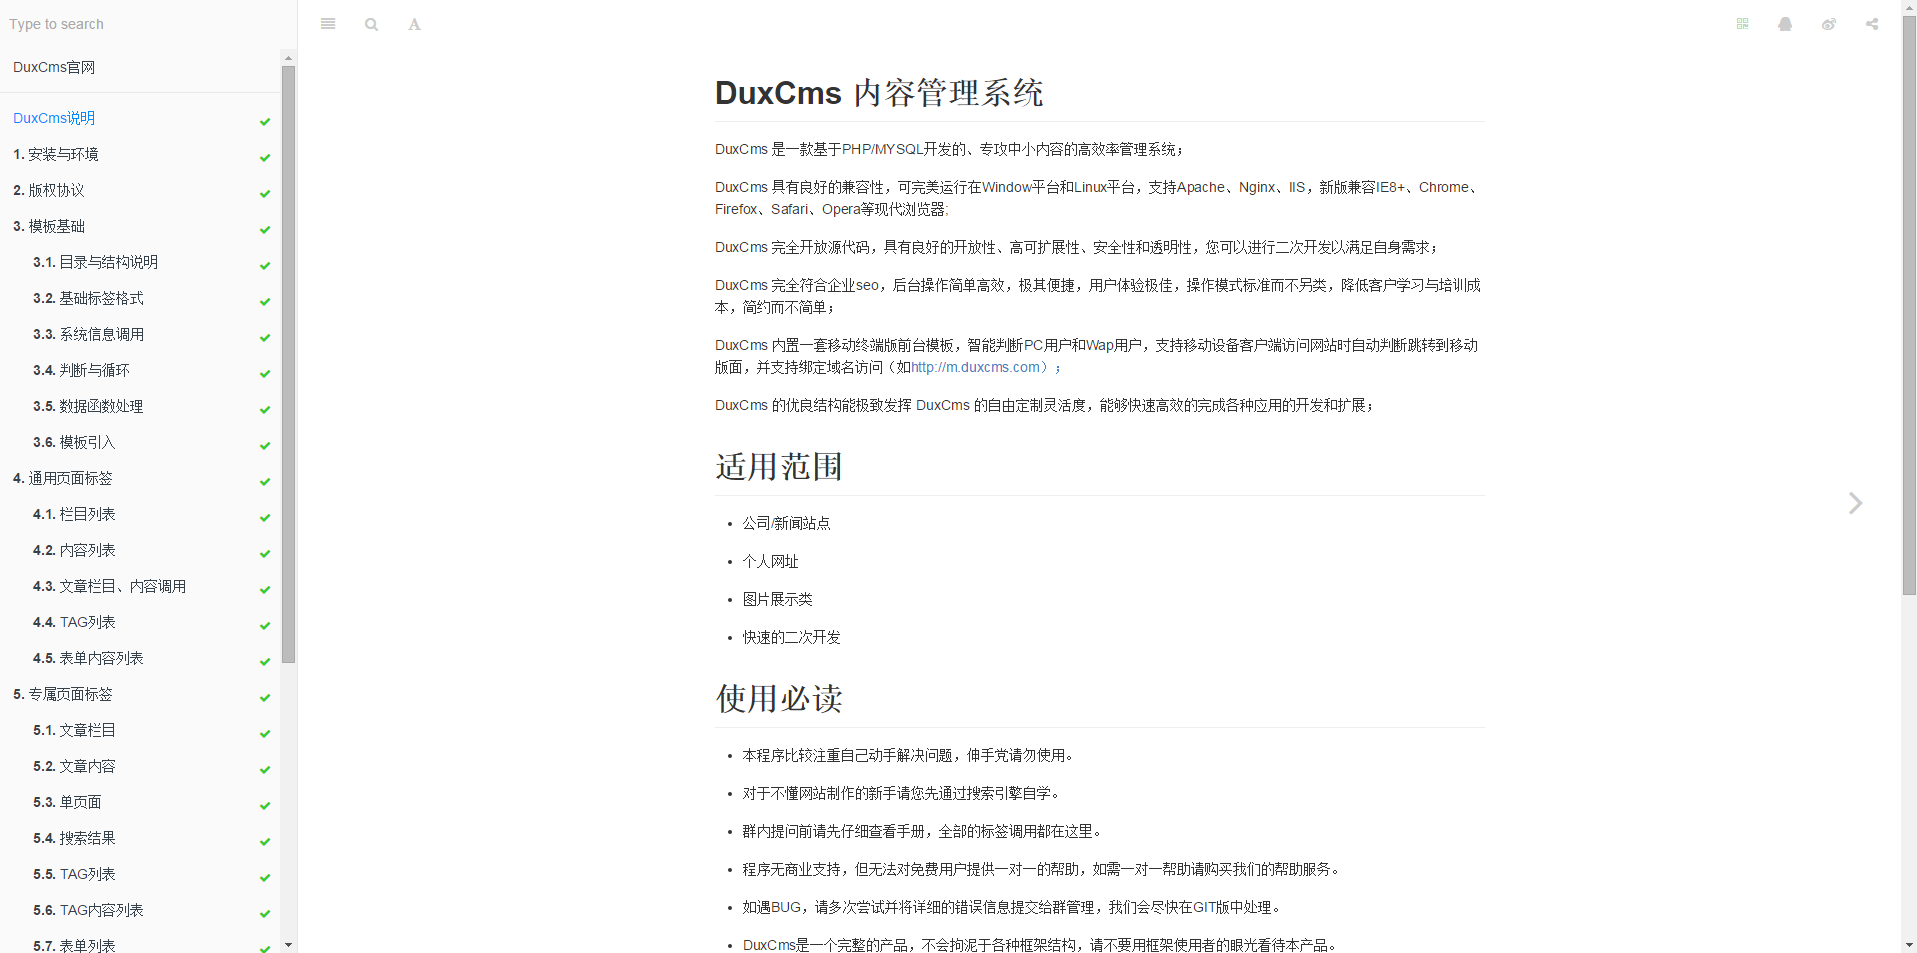Click the bullet 快速的二次开发
1917x953 pixels.
pyautogui.click(x=791, y=637)
